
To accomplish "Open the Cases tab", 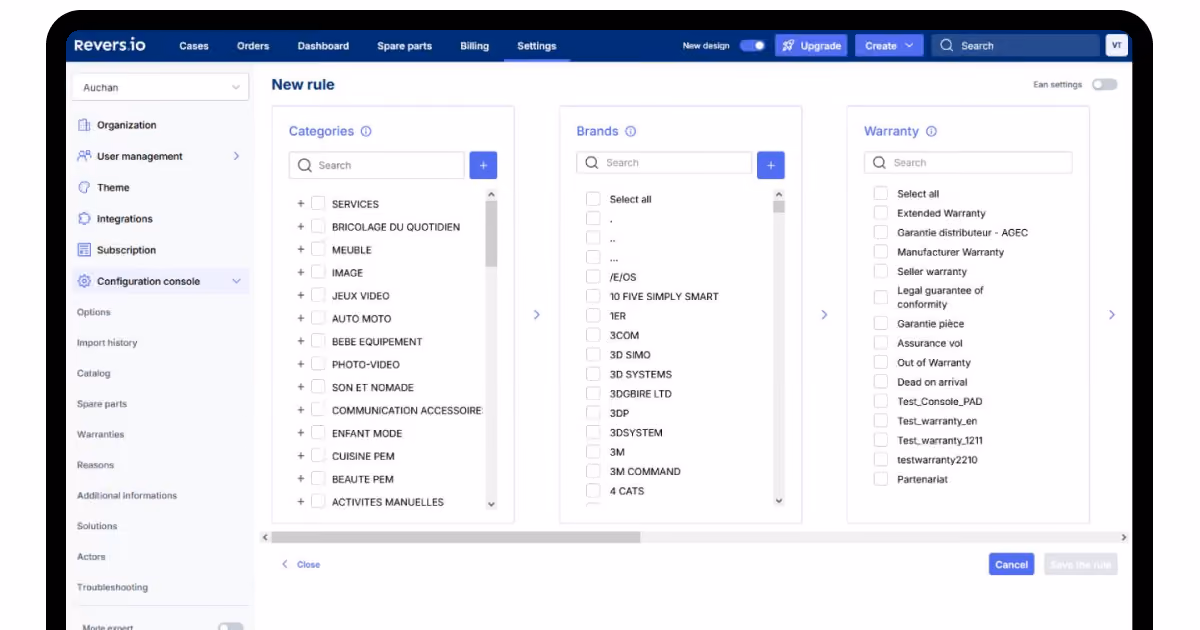I will coord(194,46).
